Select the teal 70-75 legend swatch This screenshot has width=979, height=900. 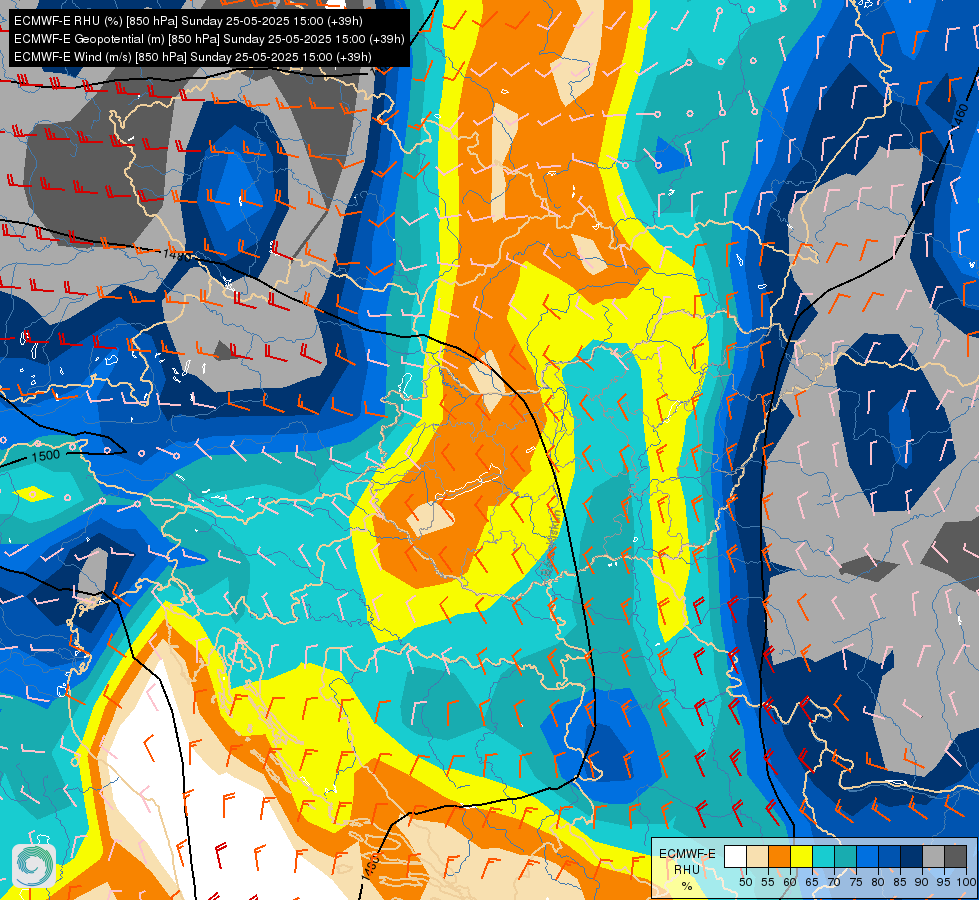click(x=845, y=857)
